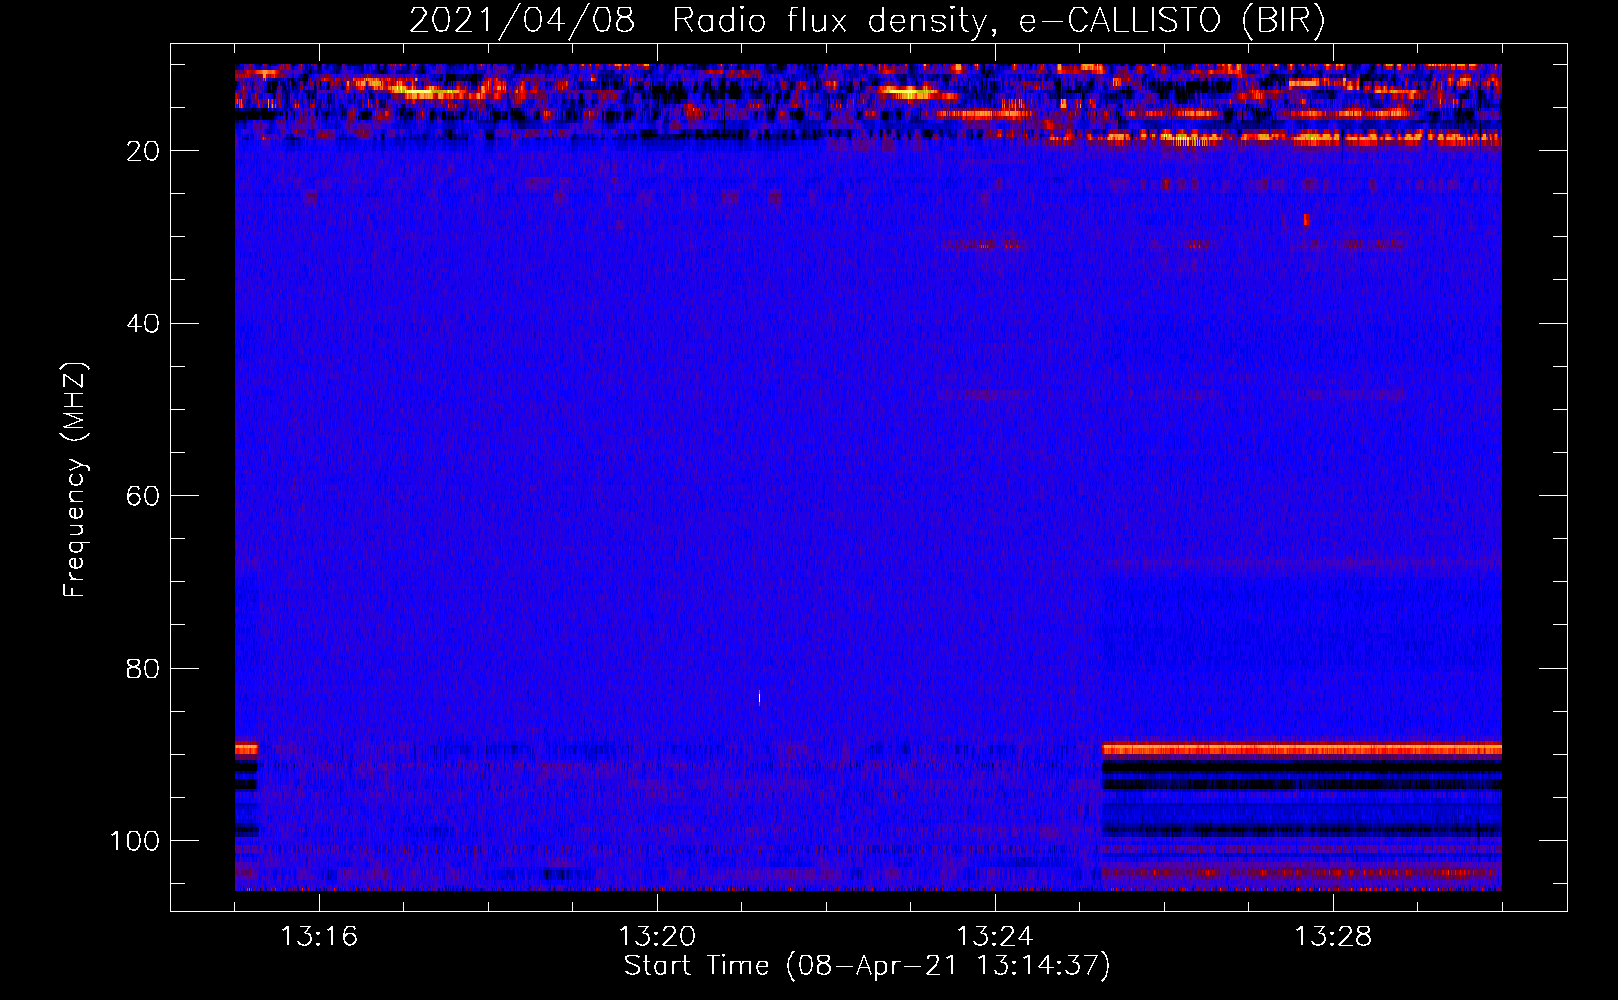
Task: Click the small white spike near 83 MHz
Action: coord(759,697)
